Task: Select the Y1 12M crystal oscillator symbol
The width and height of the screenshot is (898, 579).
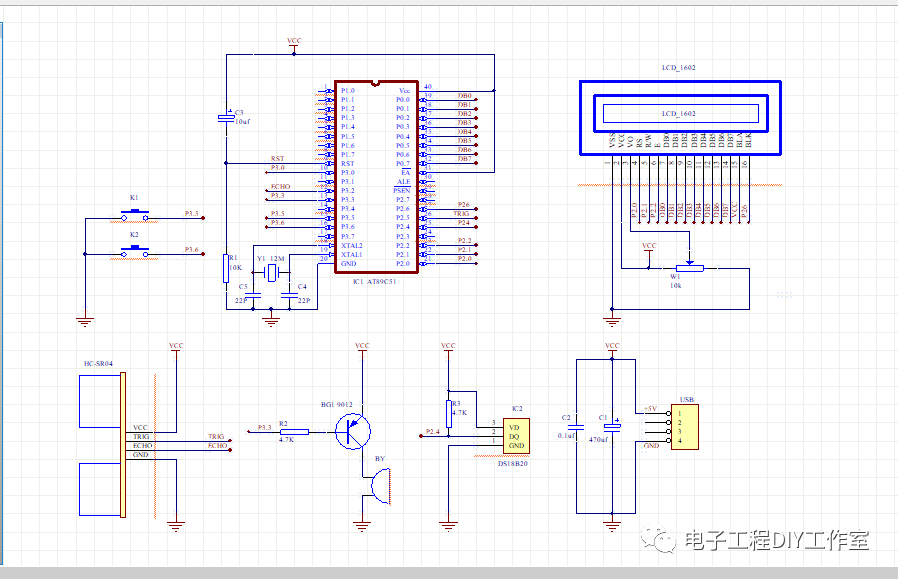Action: pos(272,273)
